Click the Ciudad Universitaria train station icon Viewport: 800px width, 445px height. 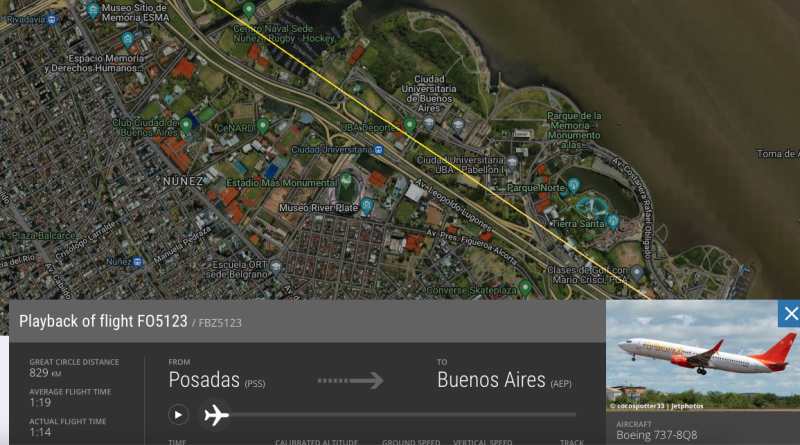378,150
